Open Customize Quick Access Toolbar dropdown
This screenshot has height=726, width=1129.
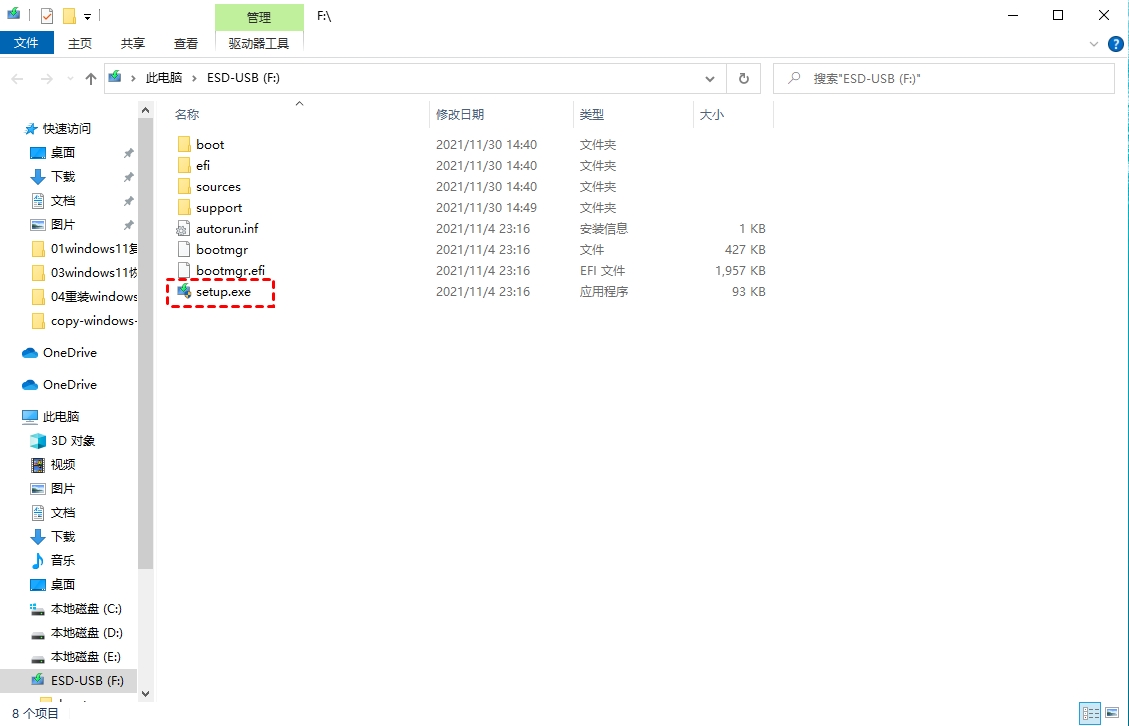point(88,17)
